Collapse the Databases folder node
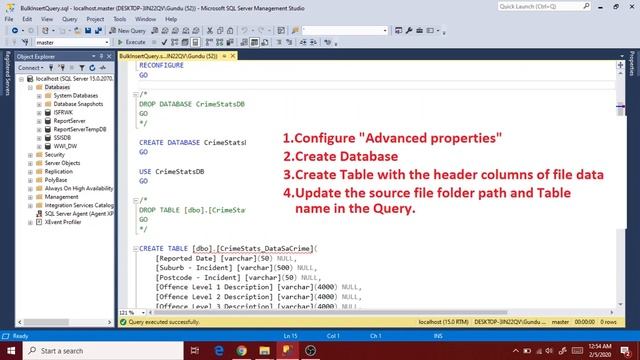 (x=30, y=87)
